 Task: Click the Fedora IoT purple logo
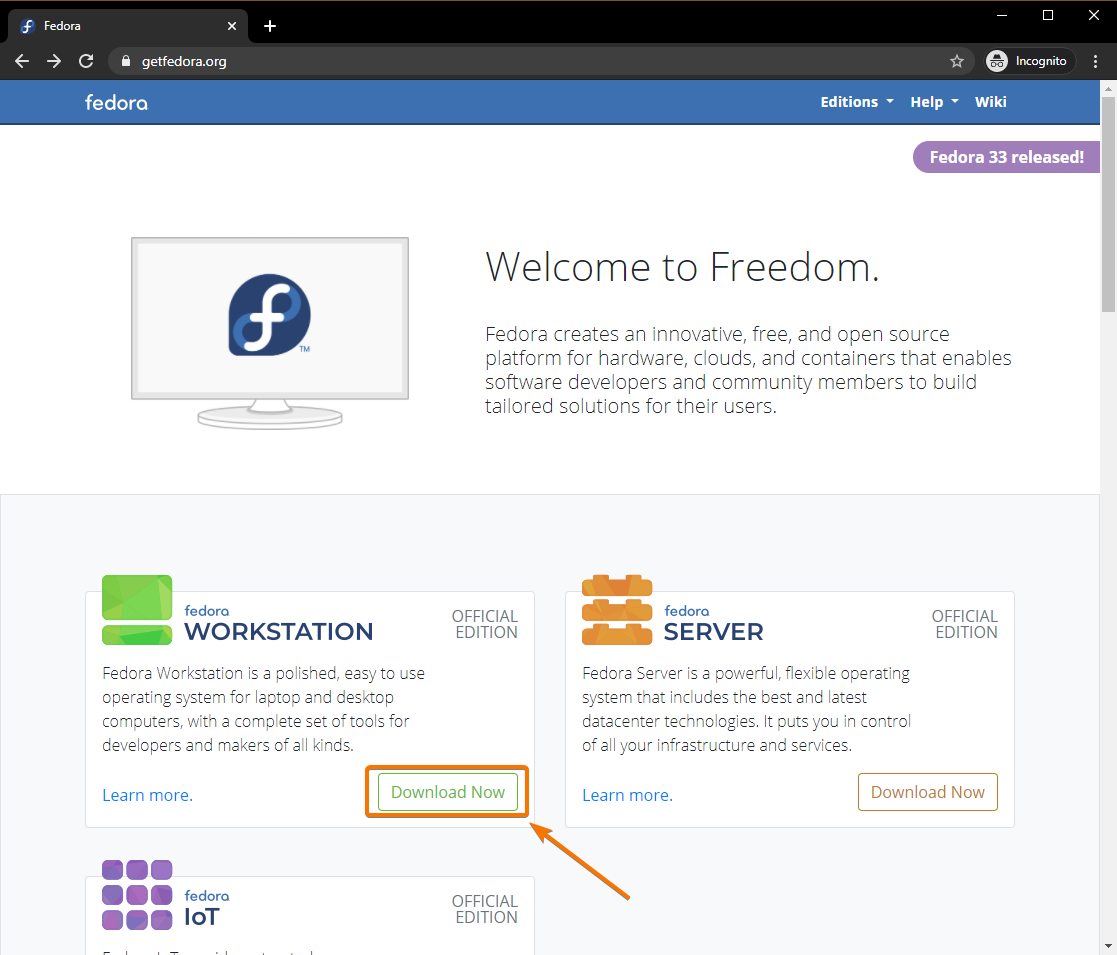point(137,895)
